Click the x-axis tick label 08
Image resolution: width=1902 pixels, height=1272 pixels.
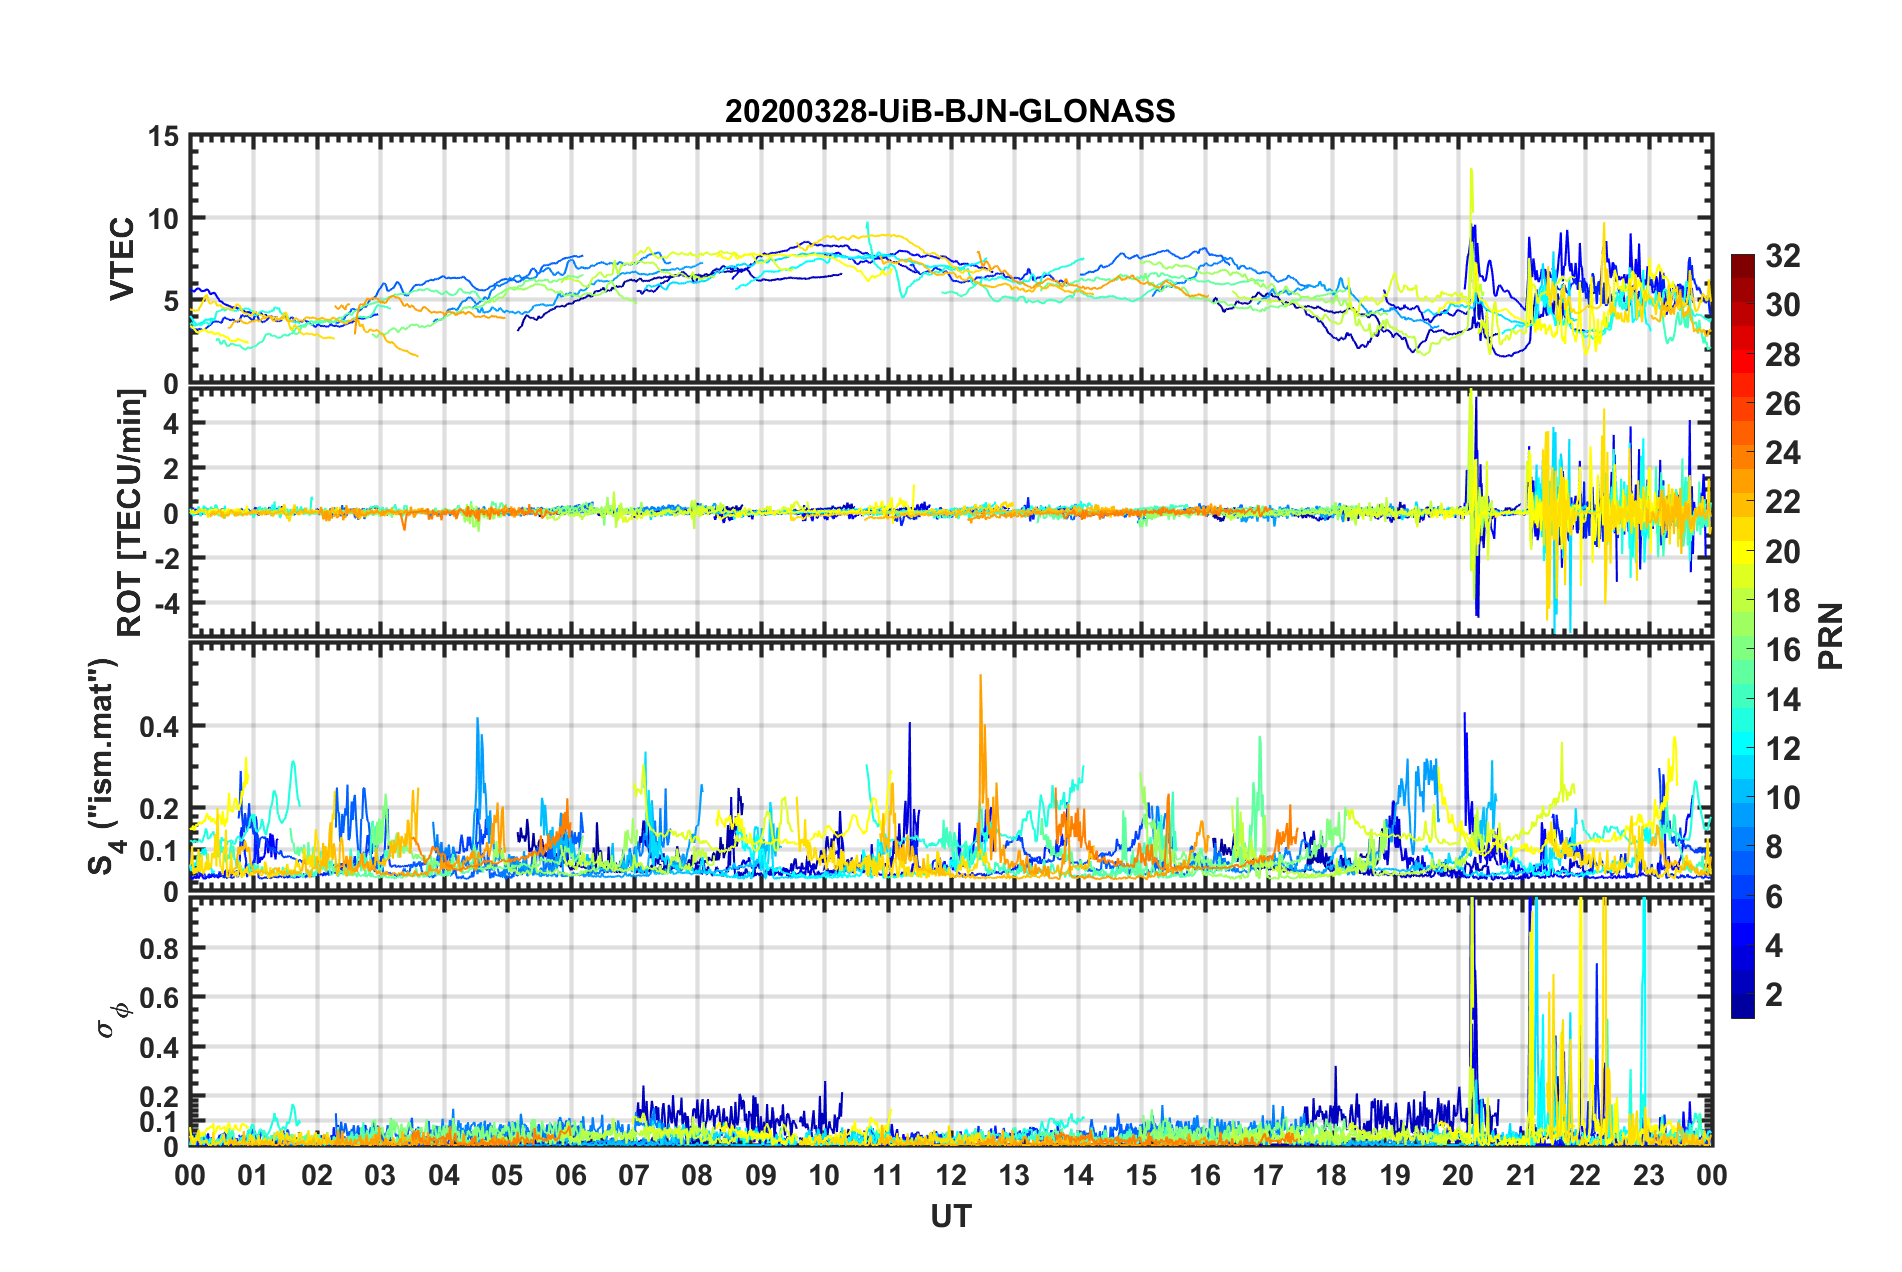pyautogui.click(x=697, y=1175)
